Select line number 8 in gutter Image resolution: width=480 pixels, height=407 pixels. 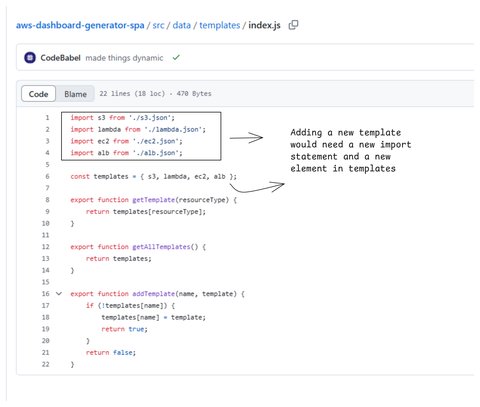47,200
